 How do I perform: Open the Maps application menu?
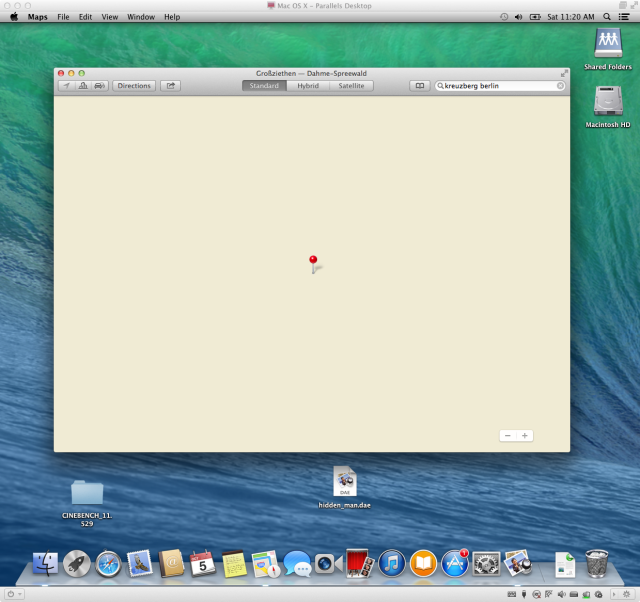(x=38, y=17)
